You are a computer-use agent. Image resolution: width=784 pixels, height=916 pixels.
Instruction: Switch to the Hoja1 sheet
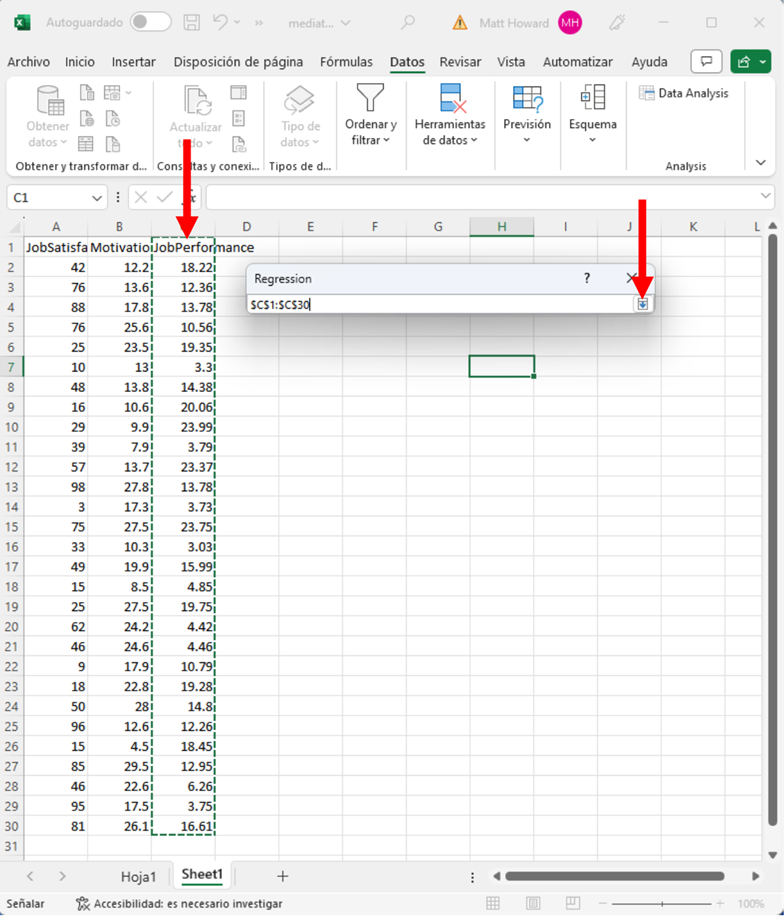point(138,876)
